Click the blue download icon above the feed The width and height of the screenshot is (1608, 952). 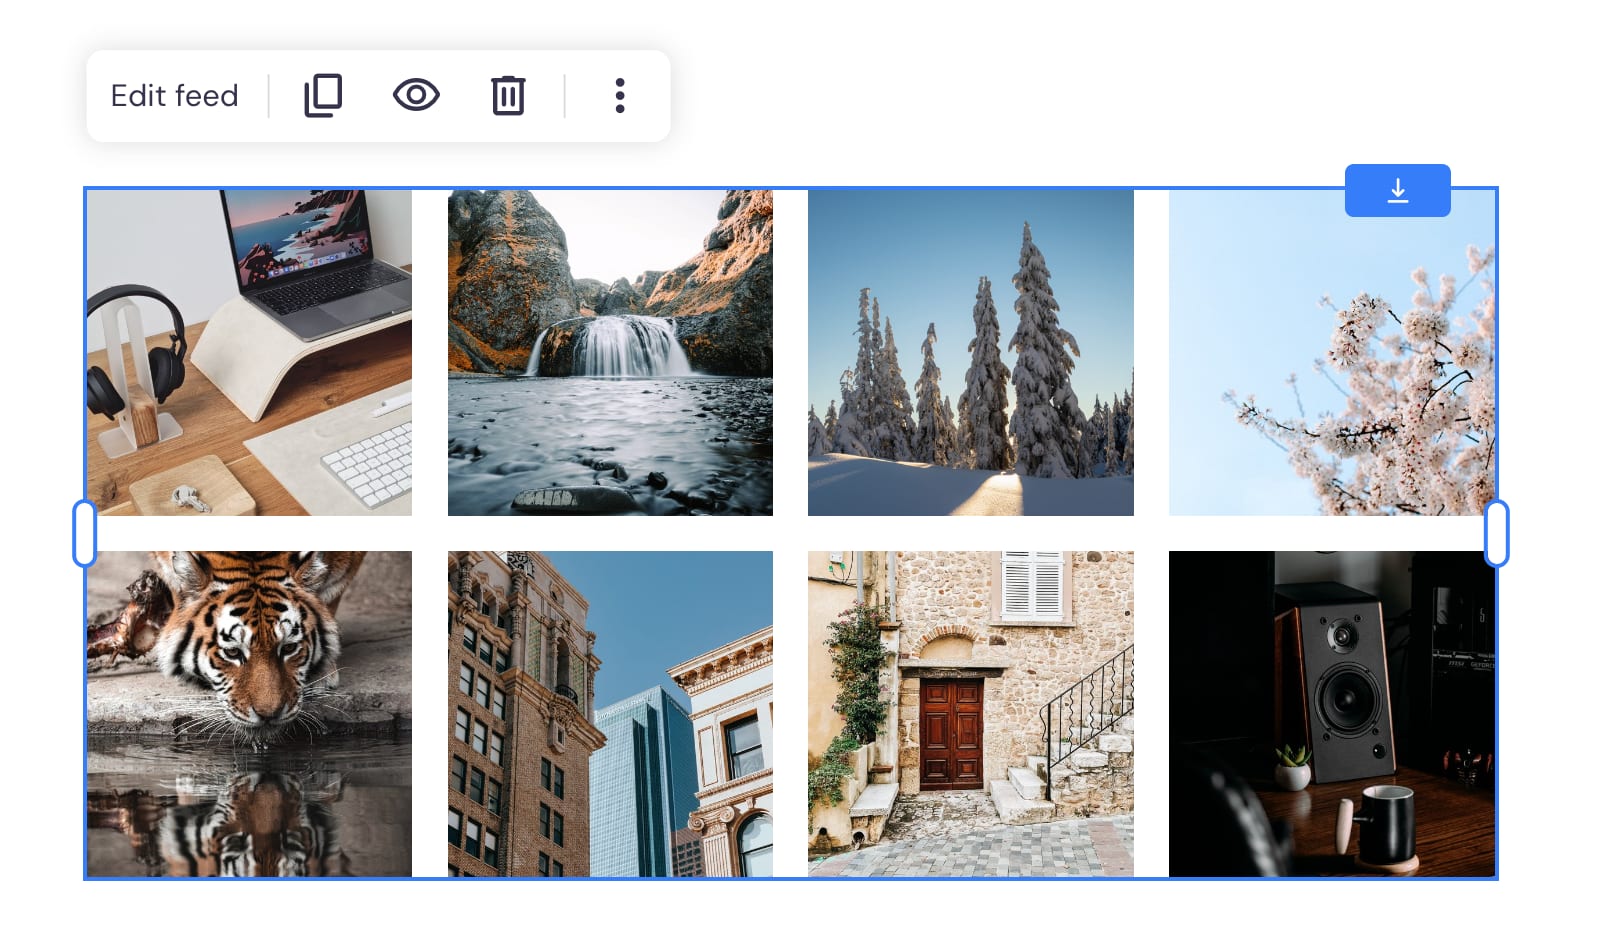tap(1398, 190)
